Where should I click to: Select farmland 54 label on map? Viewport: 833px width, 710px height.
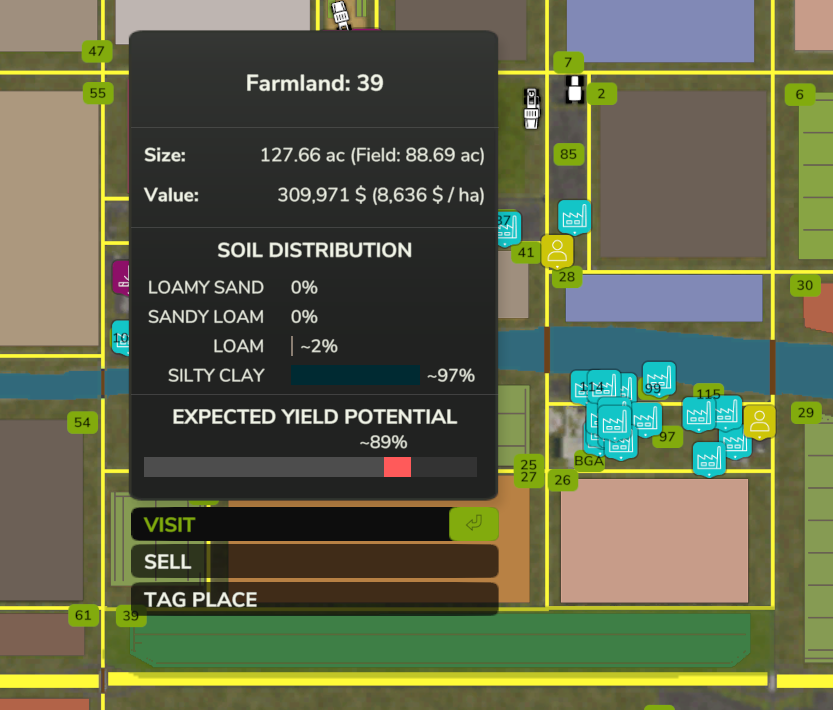(x=82, y=422)
